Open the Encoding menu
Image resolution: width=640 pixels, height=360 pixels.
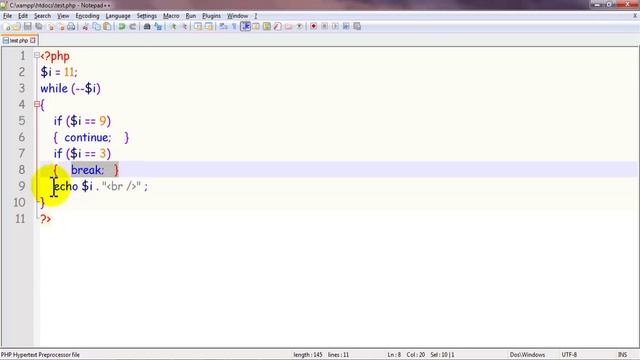[87, 16]
